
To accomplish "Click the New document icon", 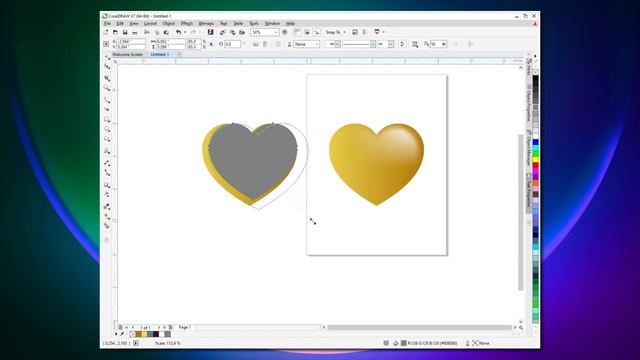I will pos(105,32).
